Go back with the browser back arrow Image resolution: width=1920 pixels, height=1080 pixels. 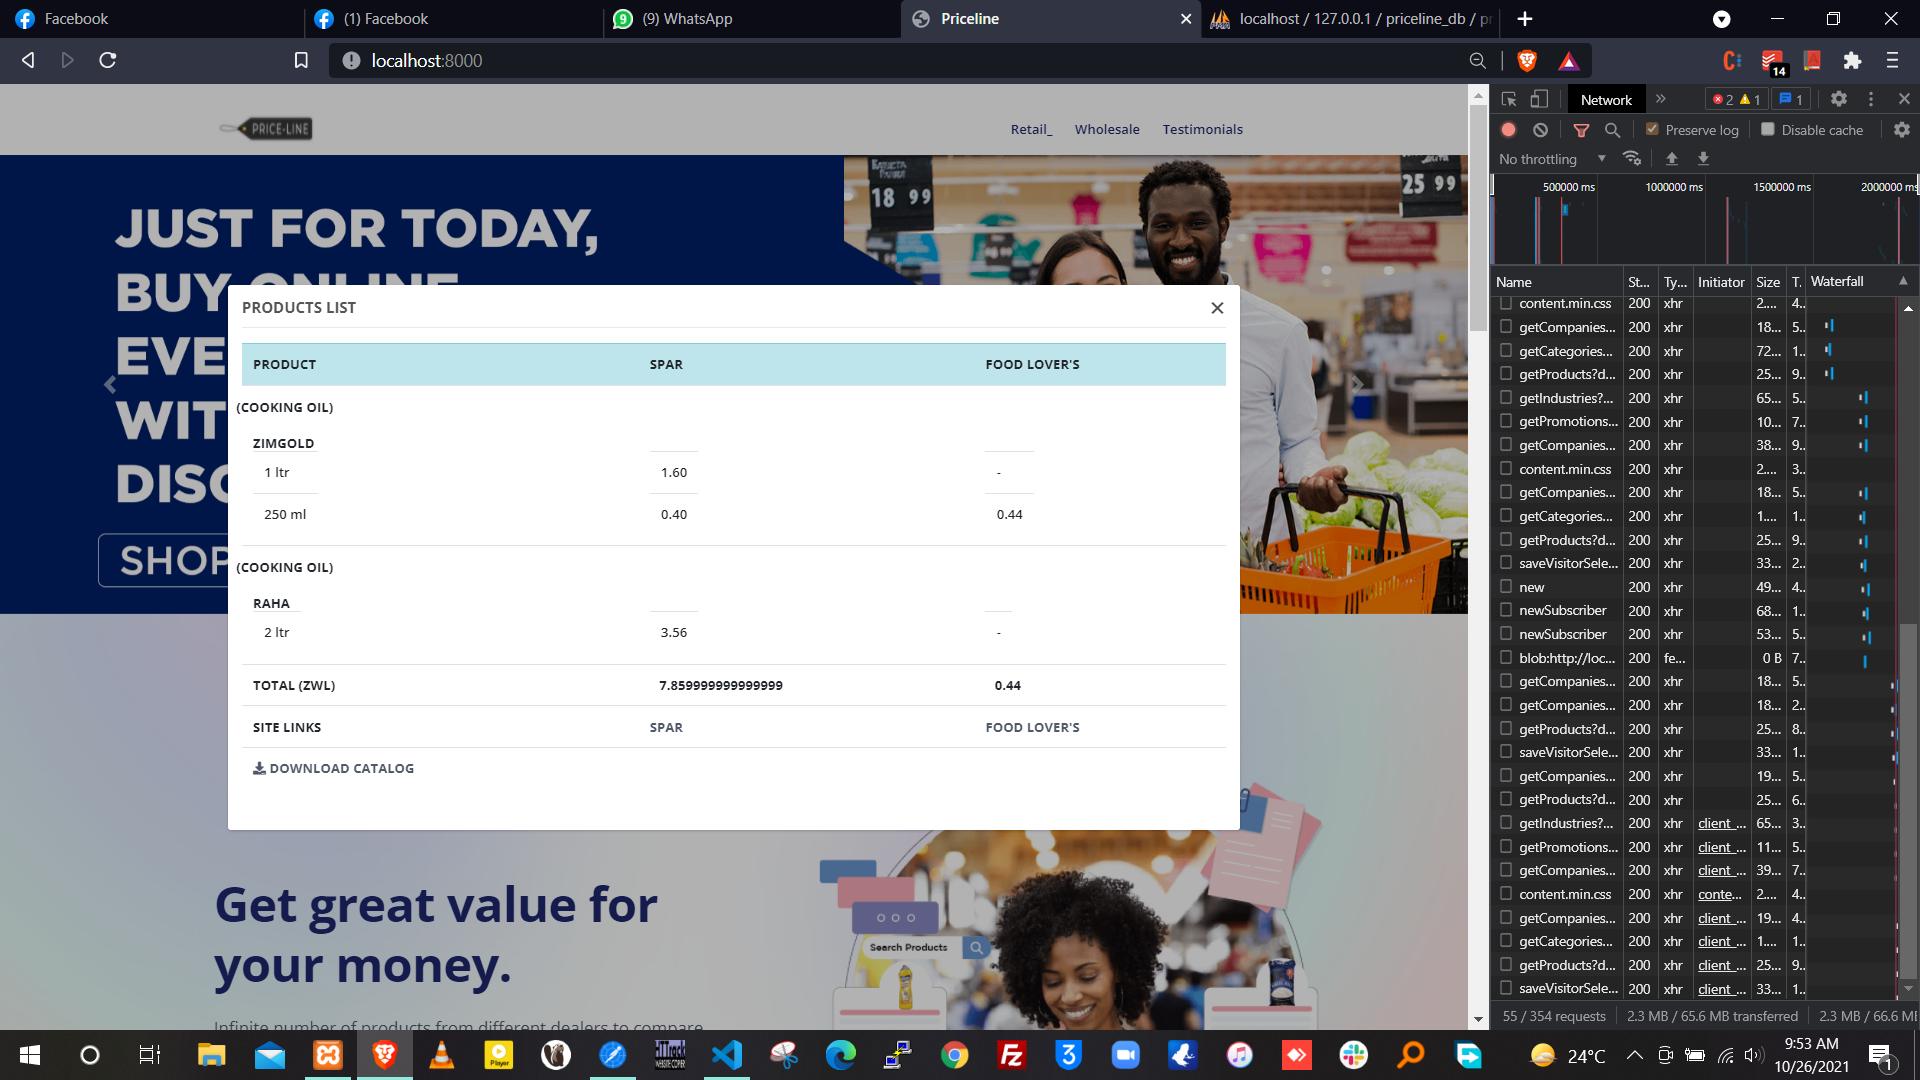click(x=28, y=61)
